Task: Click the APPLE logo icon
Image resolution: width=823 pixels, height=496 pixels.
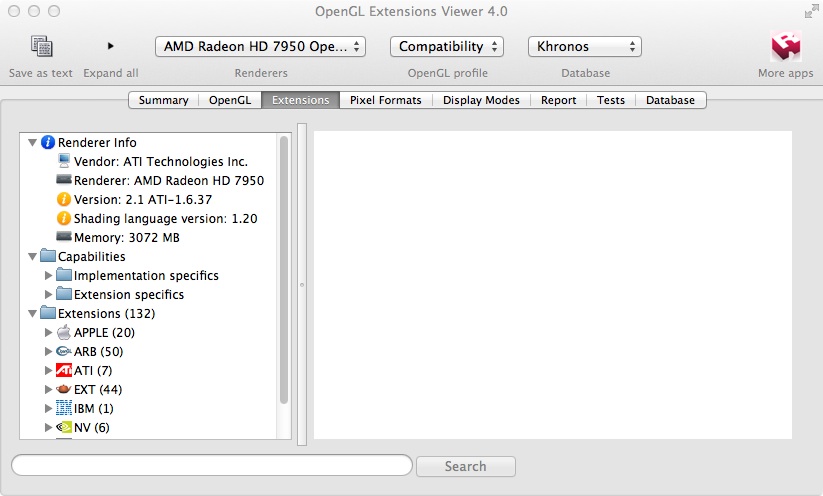Action: coord(64,332)
